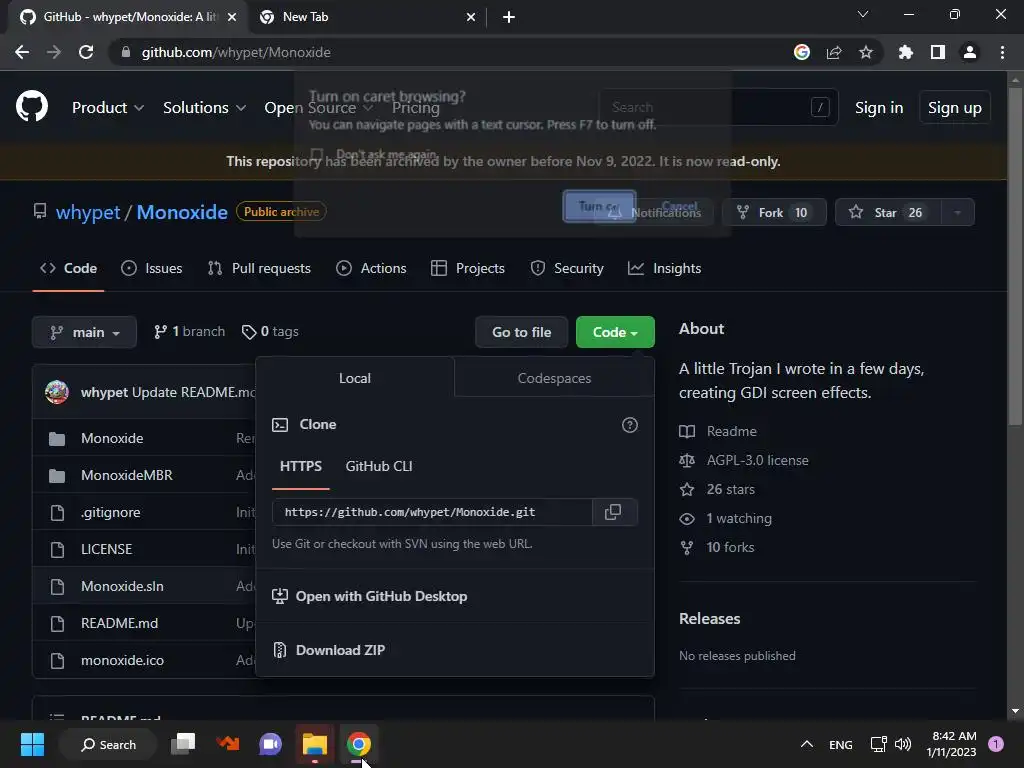
Task: Open the Projects tab
Action: (x=468, y=268)
